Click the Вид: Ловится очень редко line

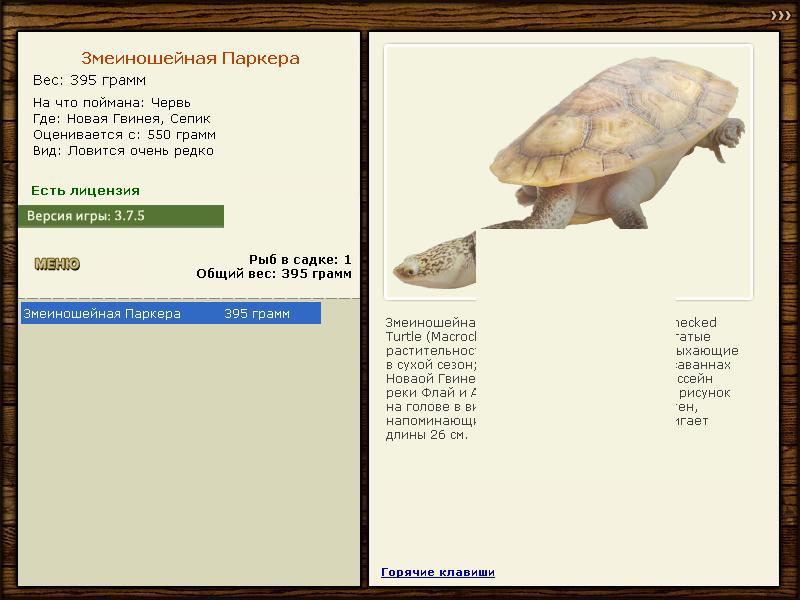[x=123, y=151]
